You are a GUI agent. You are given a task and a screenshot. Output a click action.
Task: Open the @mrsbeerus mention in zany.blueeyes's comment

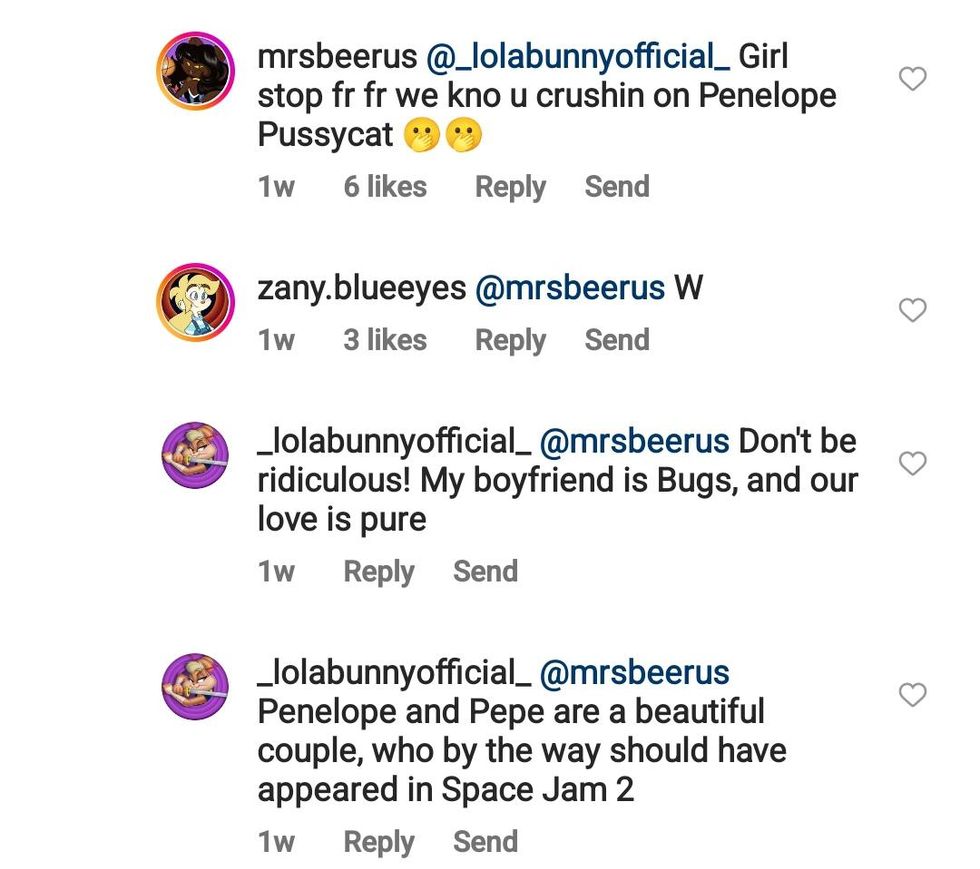pyautogui.click(x=569, y=289)
